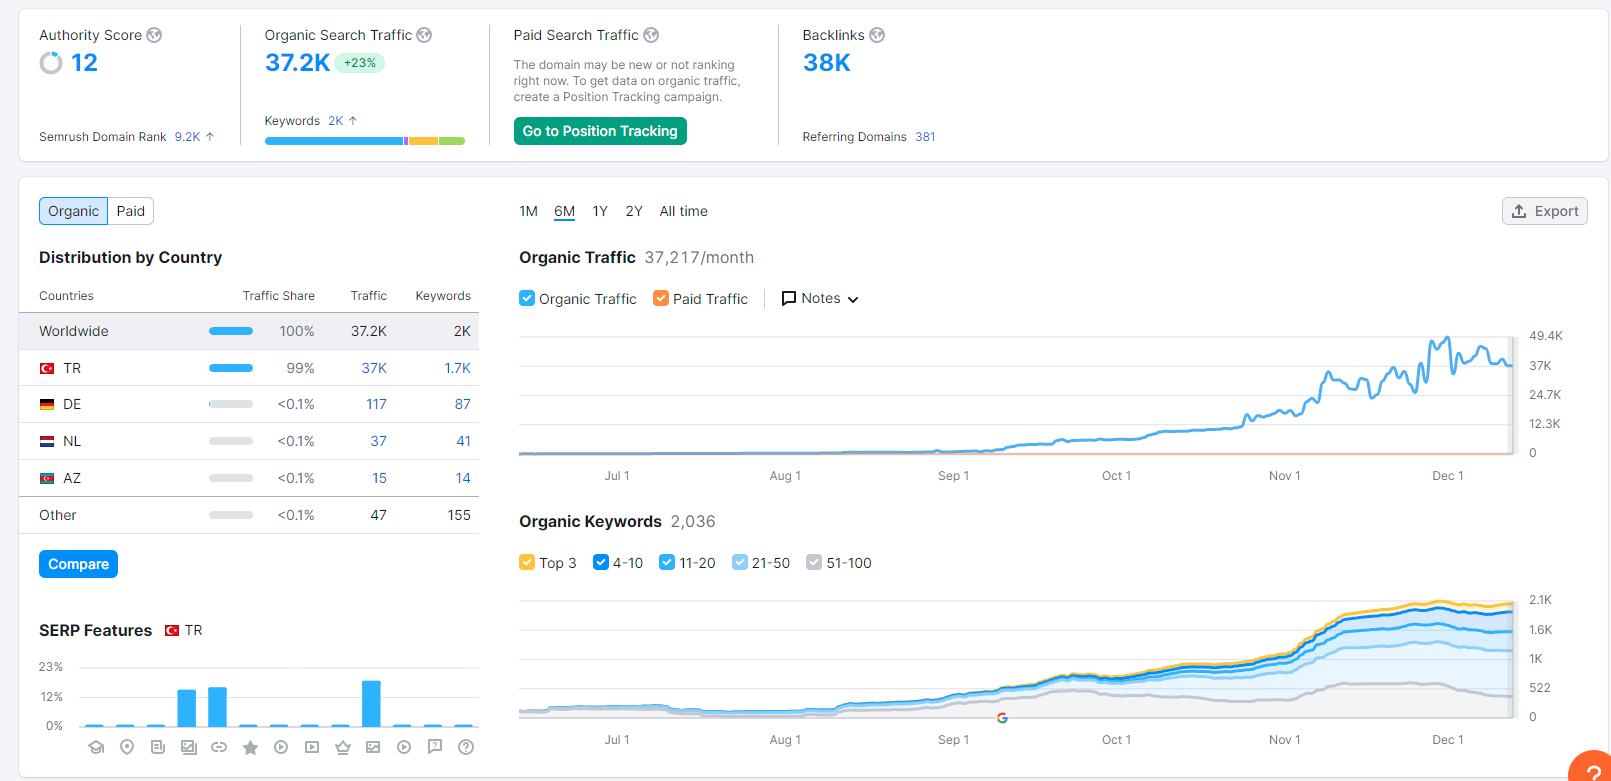Click the Go to Position Tracking button

600,131
